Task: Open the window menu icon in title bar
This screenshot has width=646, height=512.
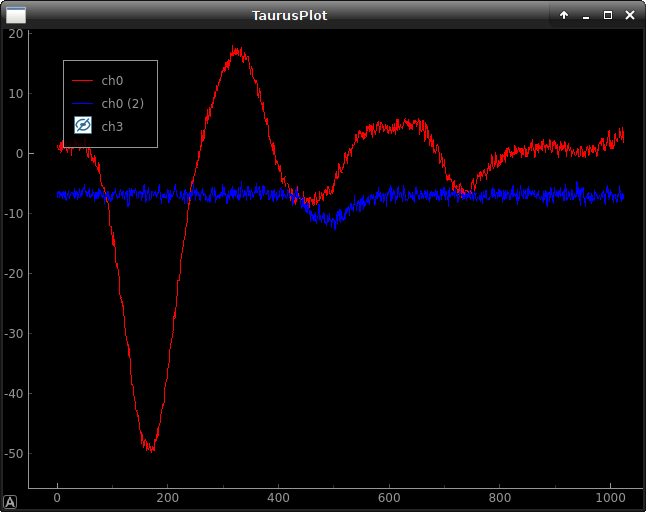Action: 17,15
